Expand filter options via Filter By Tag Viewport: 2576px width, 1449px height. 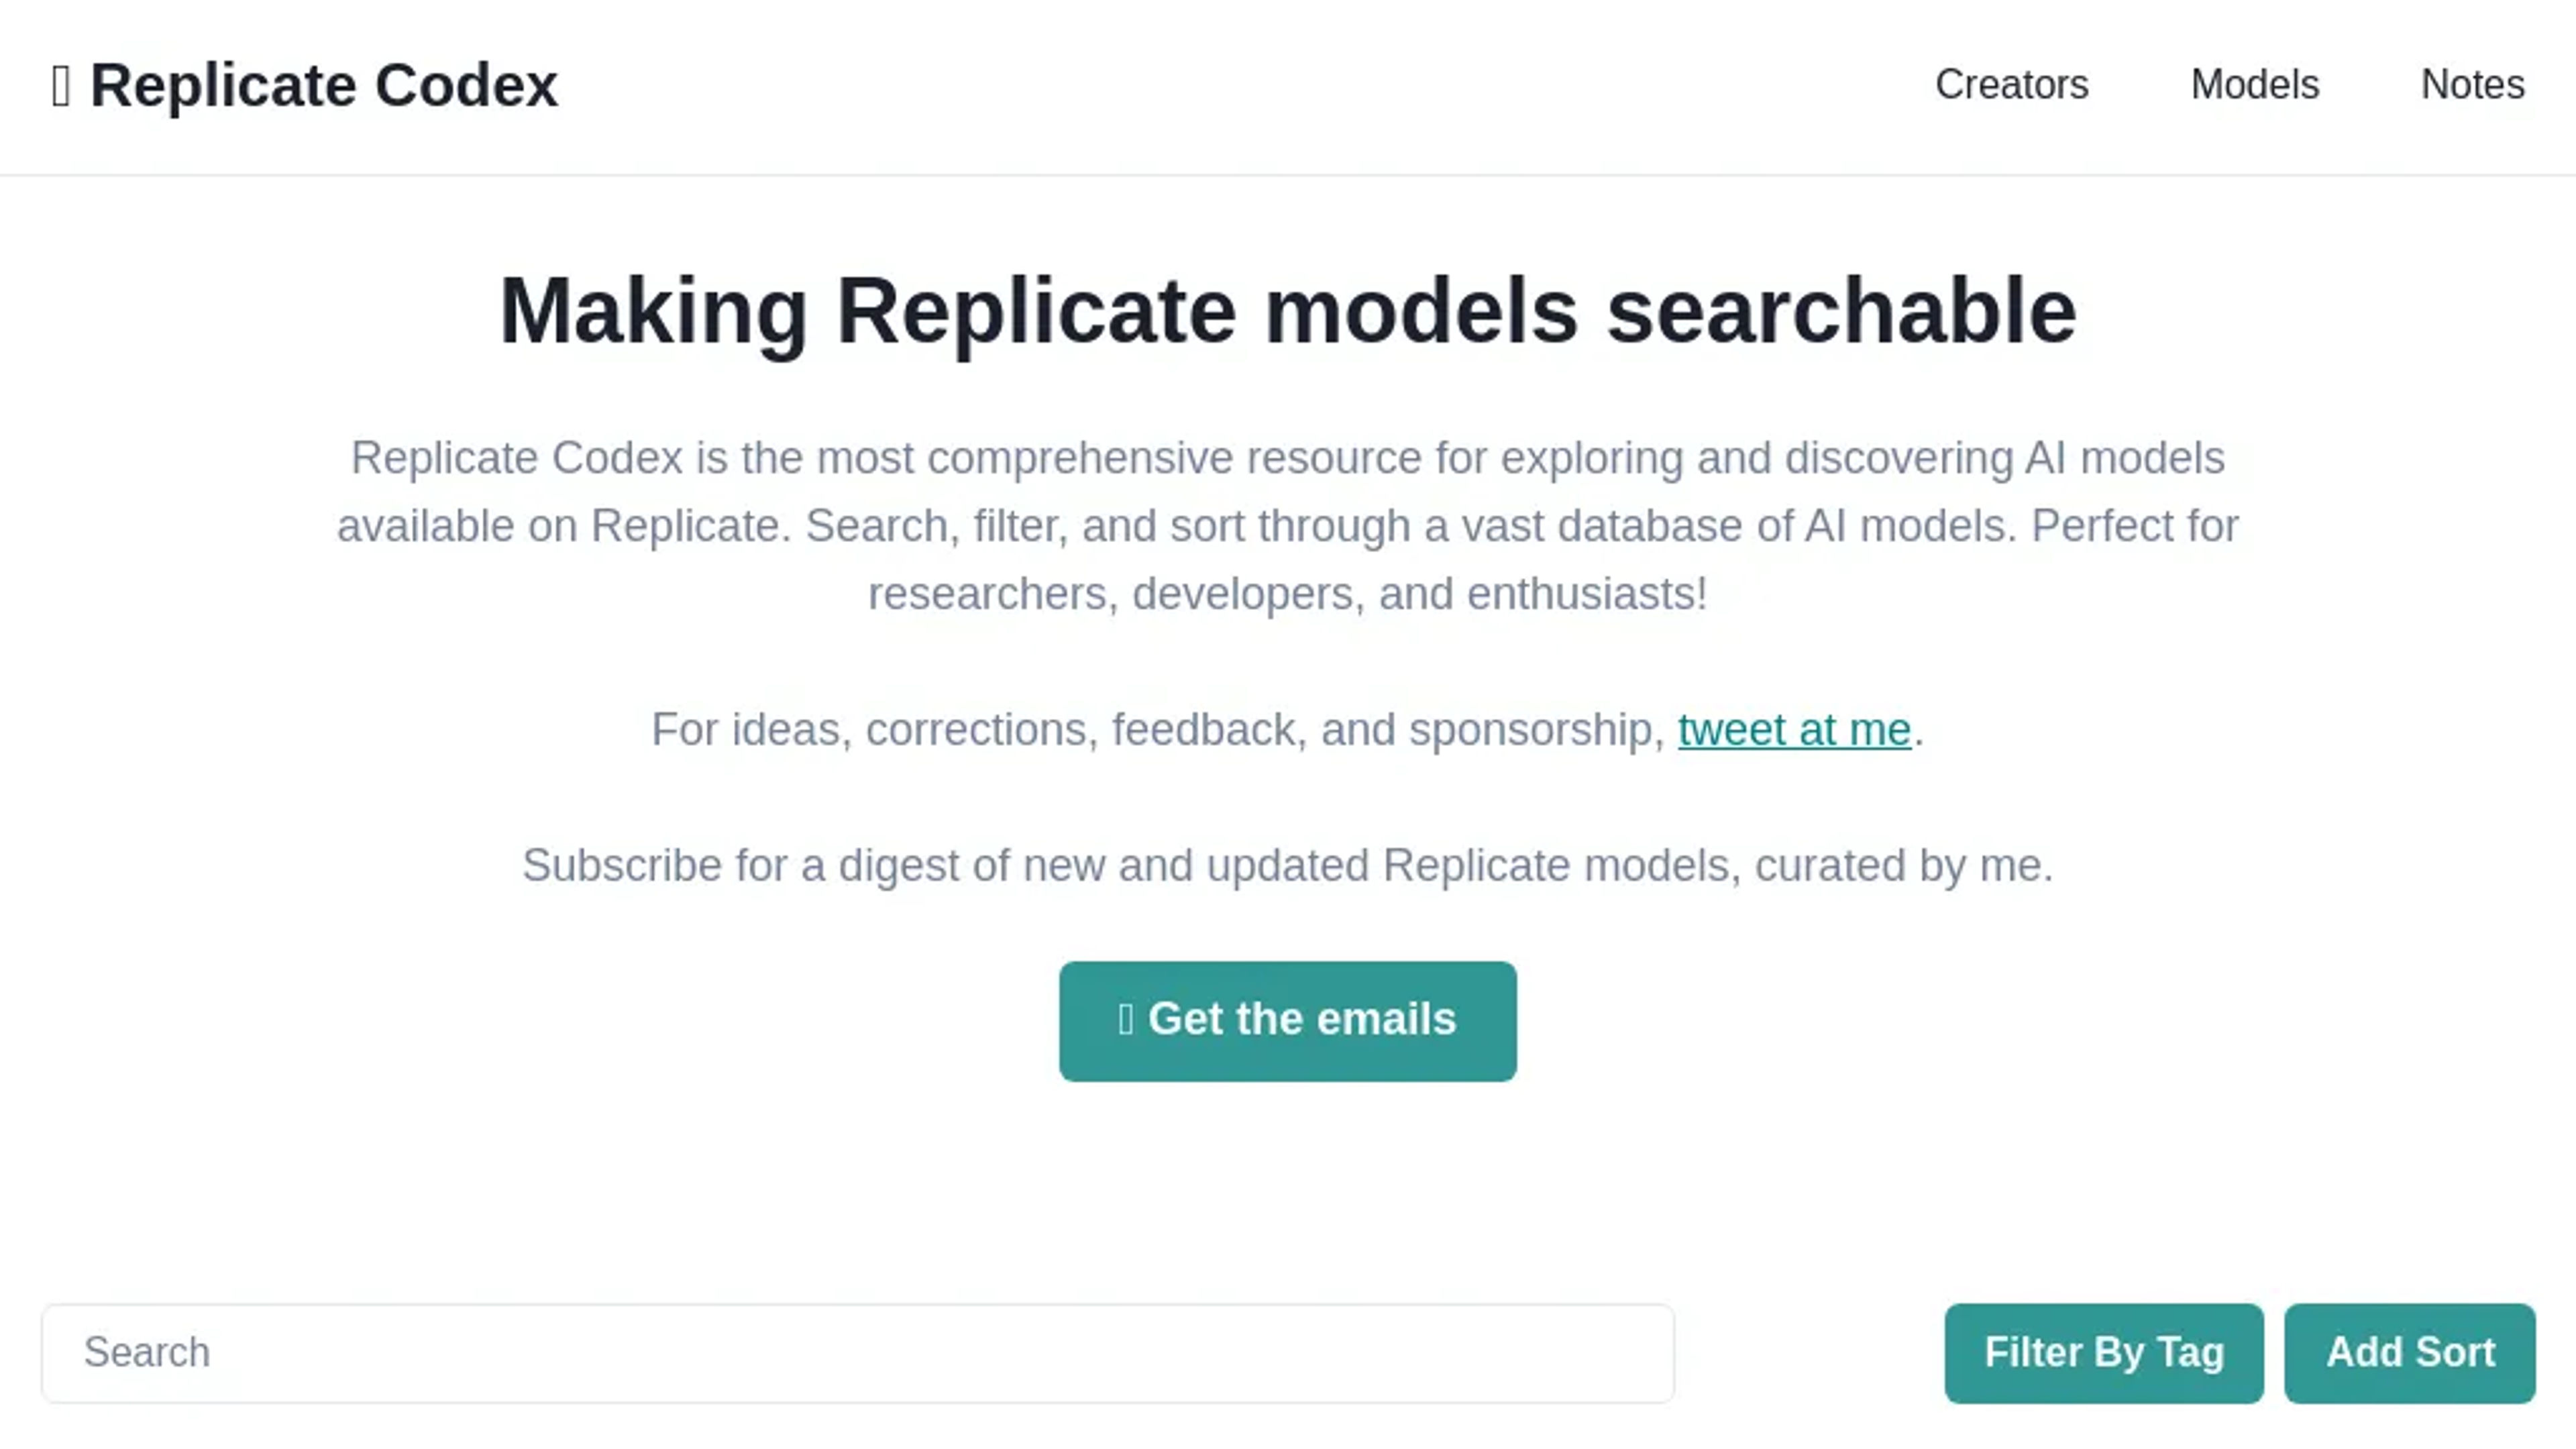2104,1352
